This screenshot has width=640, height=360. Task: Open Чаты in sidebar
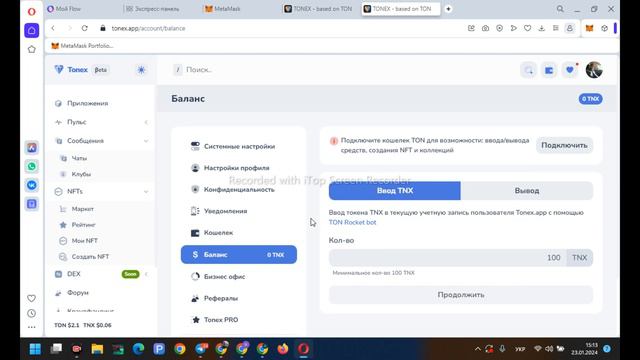click(79, 158)
